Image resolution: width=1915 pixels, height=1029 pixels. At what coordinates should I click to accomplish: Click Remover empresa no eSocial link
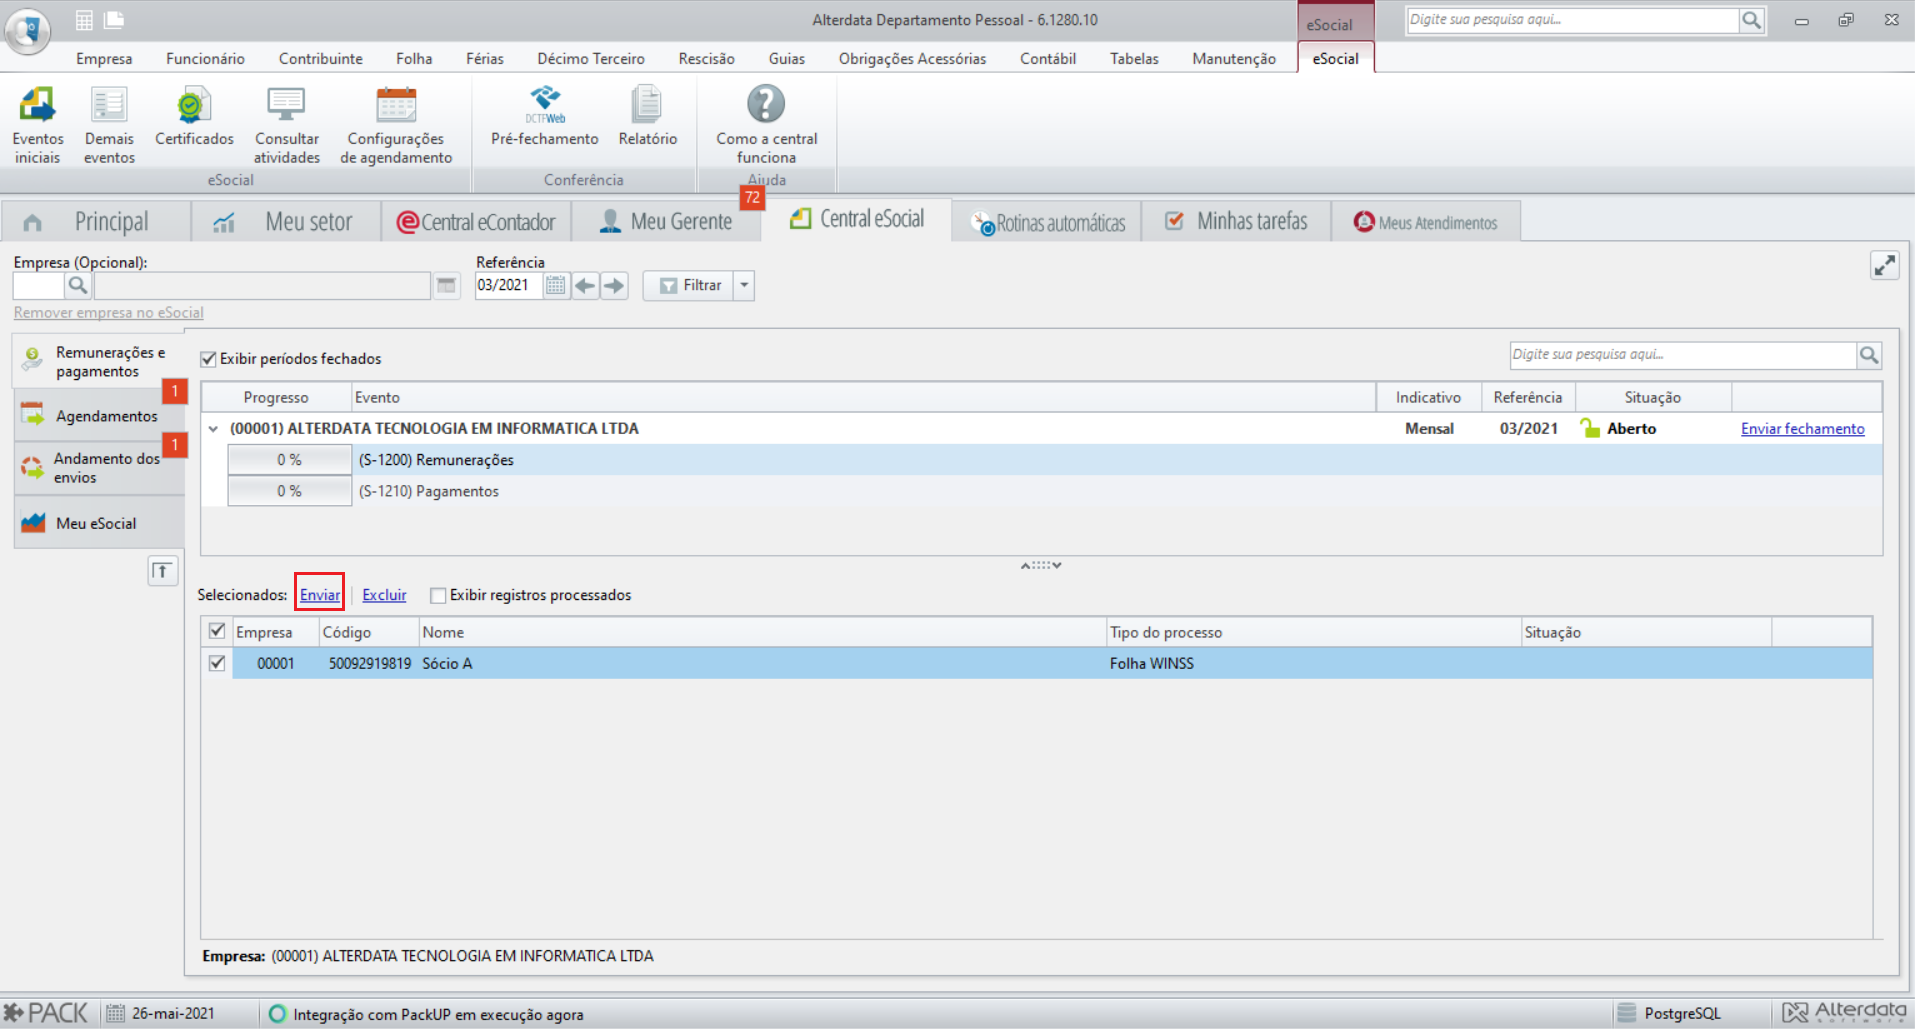pos(108,313)
